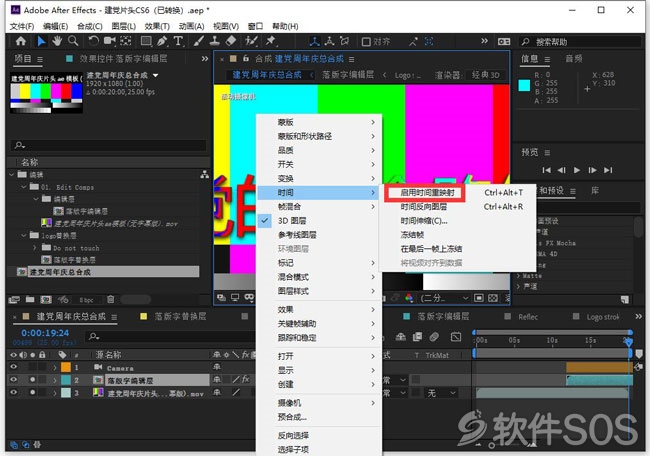Hide the Camera layer with its eye icon
650x456 pixels.
(13, 367)
